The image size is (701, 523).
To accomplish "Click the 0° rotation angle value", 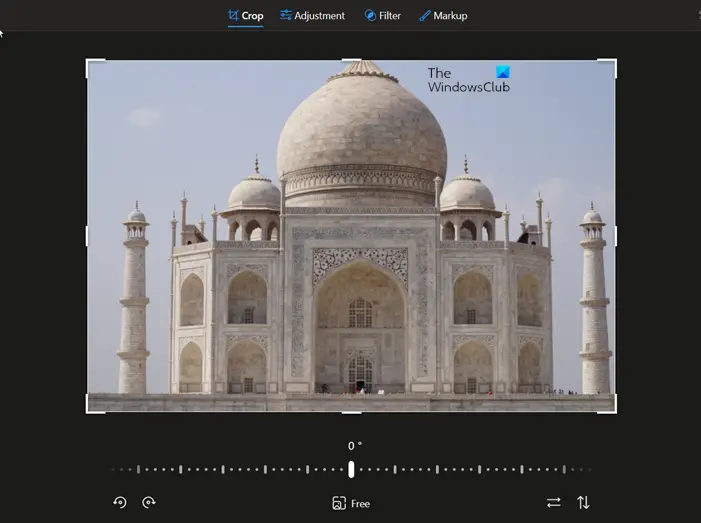I will (355, 446).
